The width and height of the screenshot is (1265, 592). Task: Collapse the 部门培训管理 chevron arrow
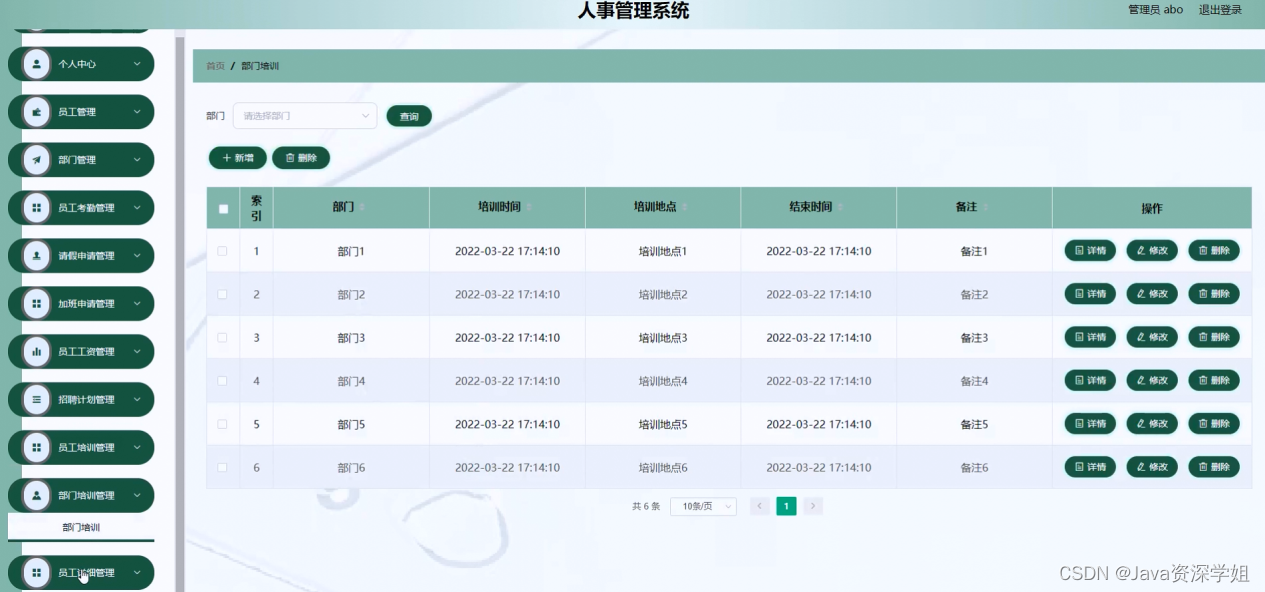coord(137,496)
